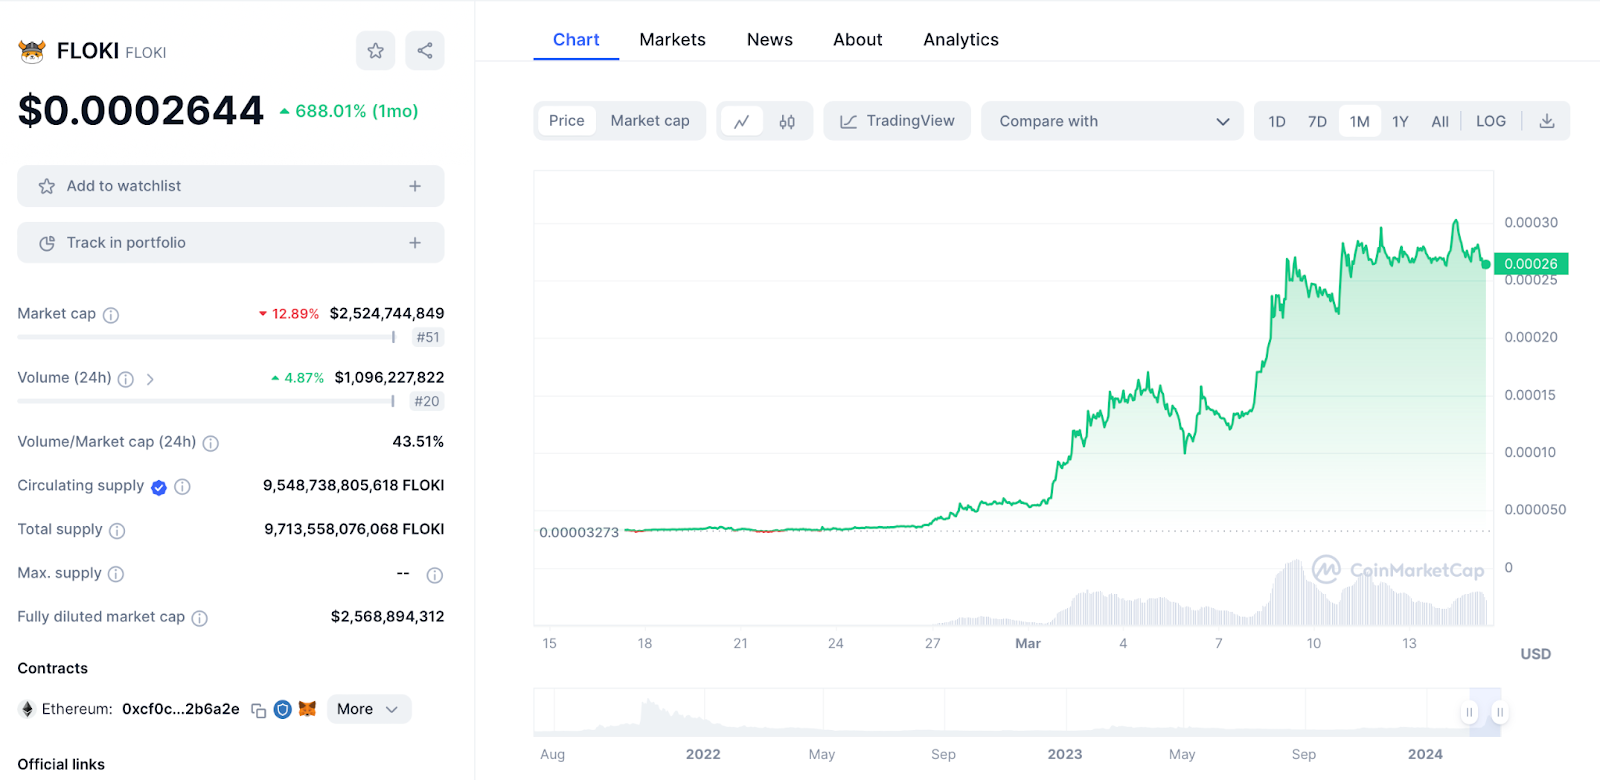The height and width of the screenshot is (780, 1600).
Task: Click the green endpoint dot on the price line
Action: click(1486, 265)
